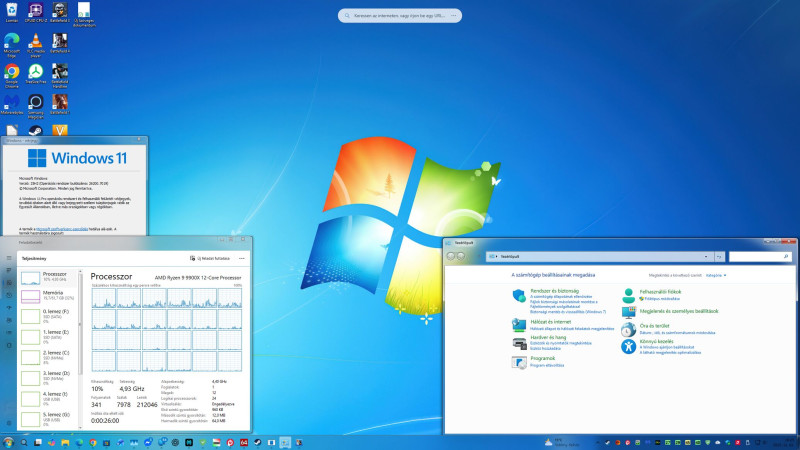This screenshot has height=450, width=800.
Task: Open the Megjelenés és személyes beállítások link
Action: coord(679,311)
